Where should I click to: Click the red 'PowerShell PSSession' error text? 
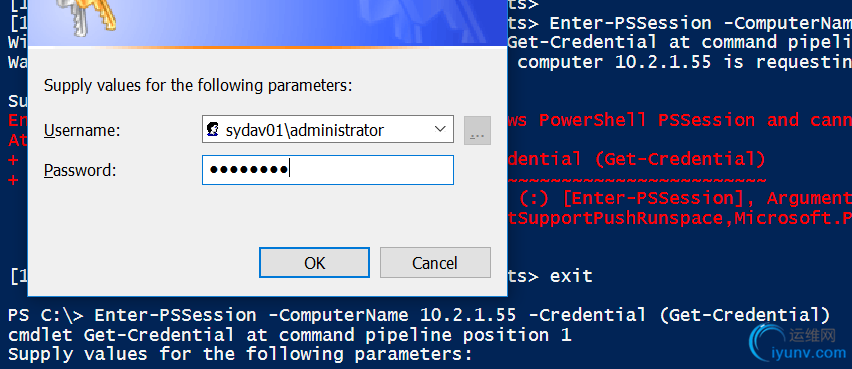[x=646, y=120]
